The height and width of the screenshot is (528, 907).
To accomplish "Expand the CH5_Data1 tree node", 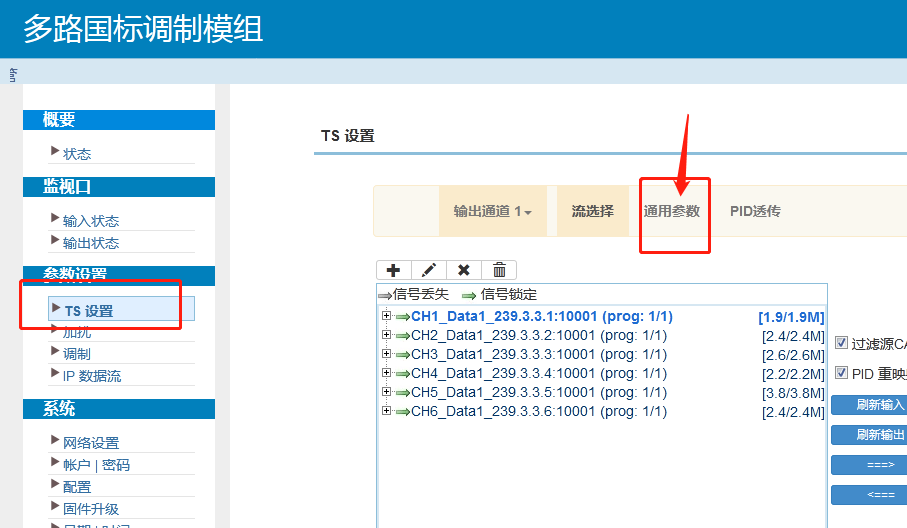I will click(386, 393).
